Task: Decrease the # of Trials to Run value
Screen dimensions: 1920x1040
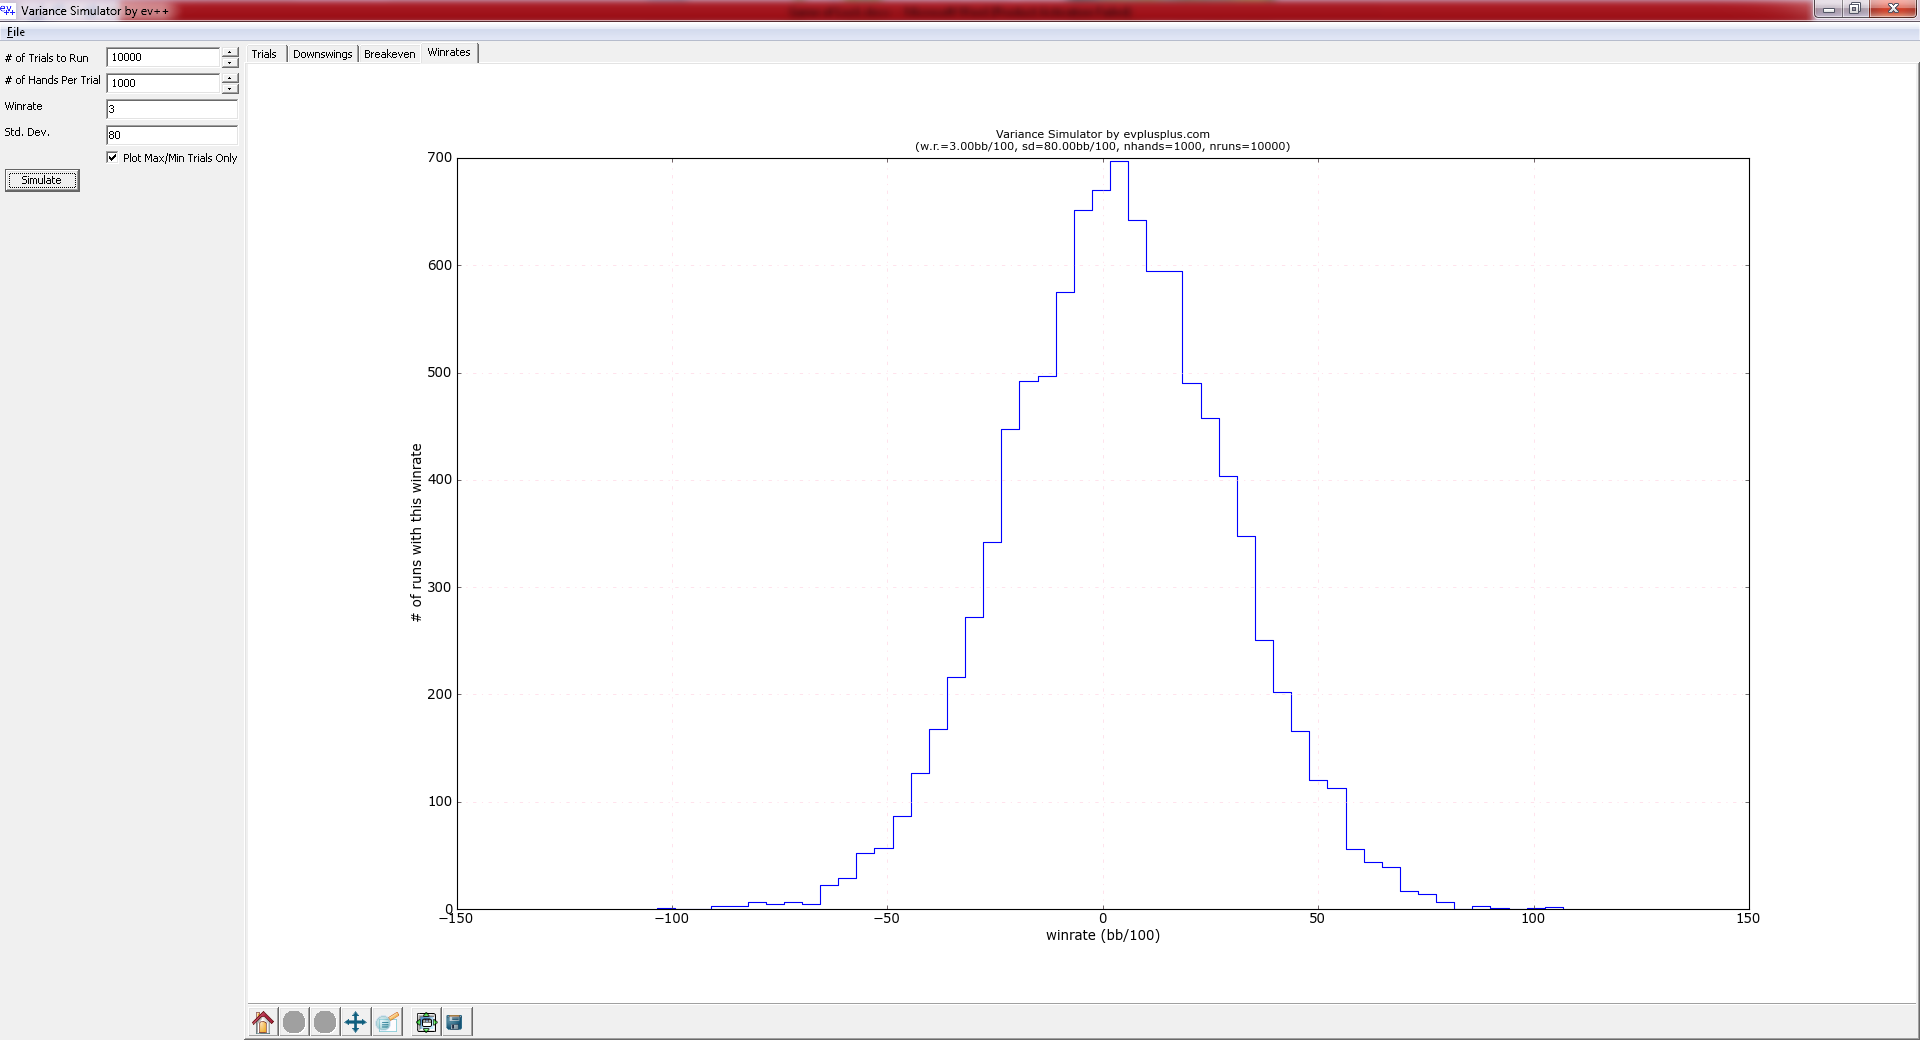Action: click(x=230, y=62)
